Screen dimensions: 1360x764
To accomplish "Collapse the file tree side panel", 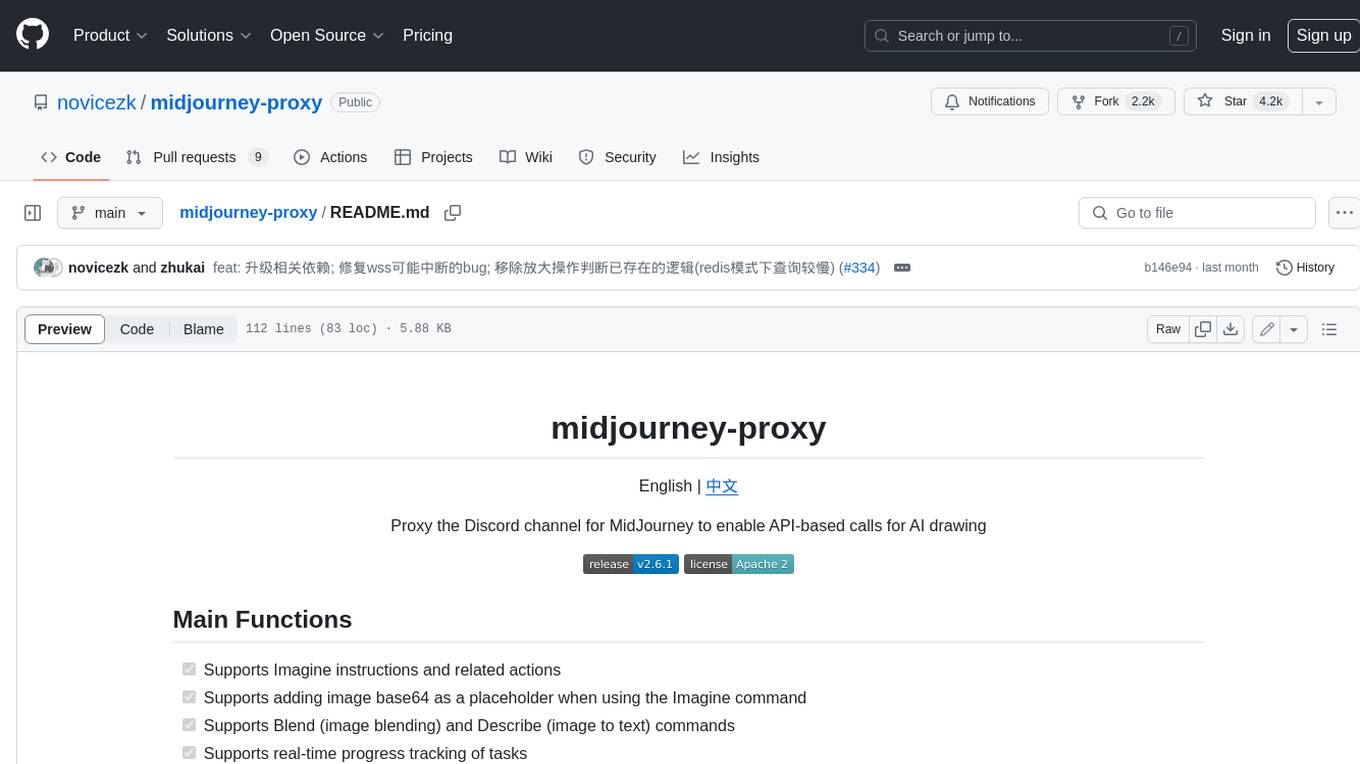I will click(x=32, y=213).
